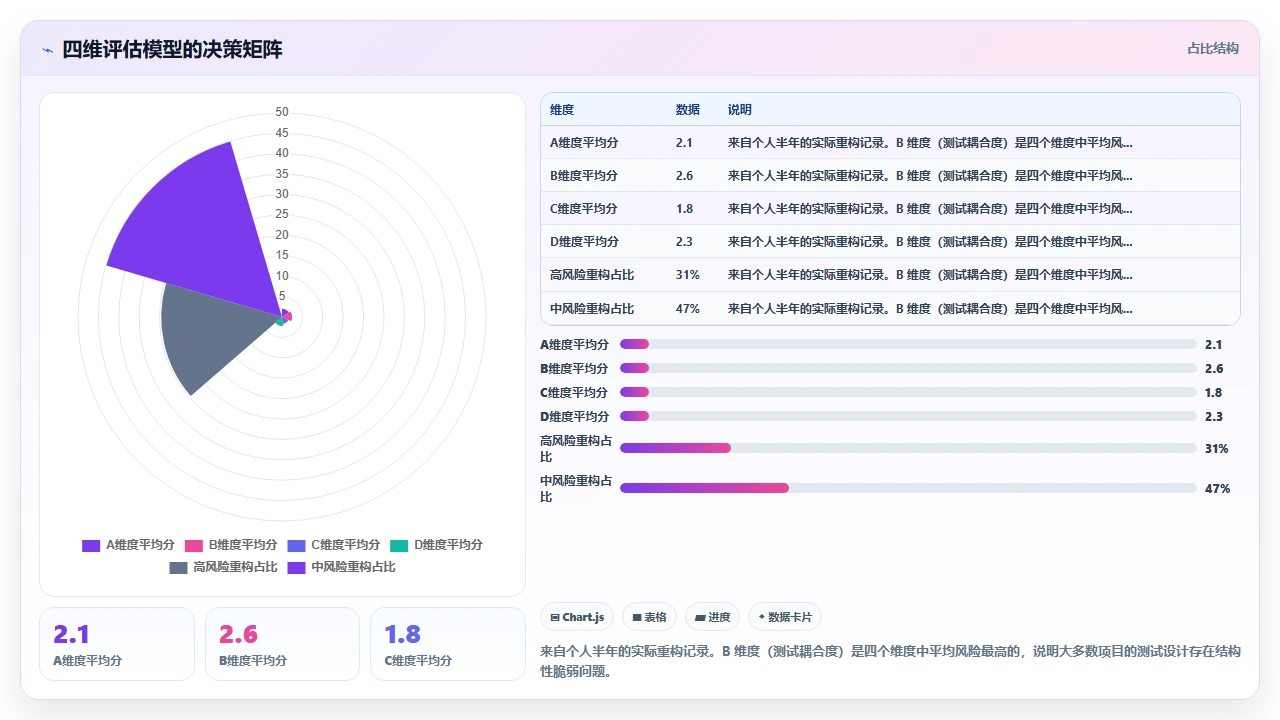Click the 47% value beside the progress bar
1280x720 pixels.
point(1217,489)
